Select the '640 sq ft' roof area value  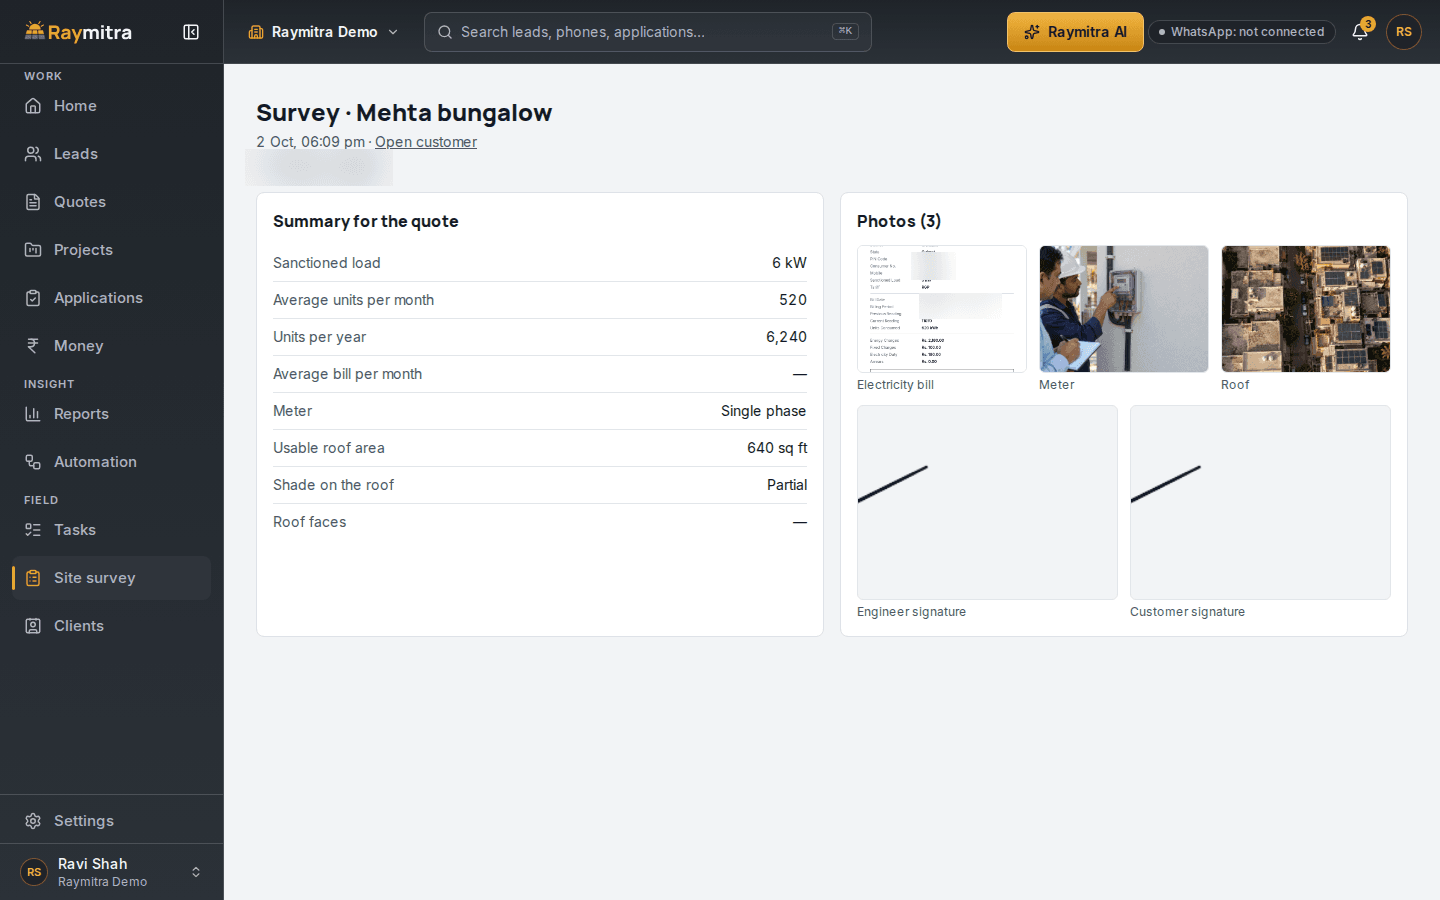pos(777,448)
